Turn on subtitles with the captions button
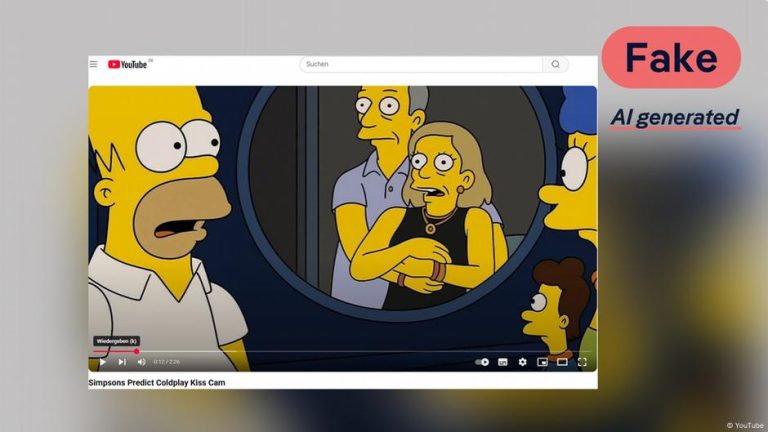 coord(503,362)
